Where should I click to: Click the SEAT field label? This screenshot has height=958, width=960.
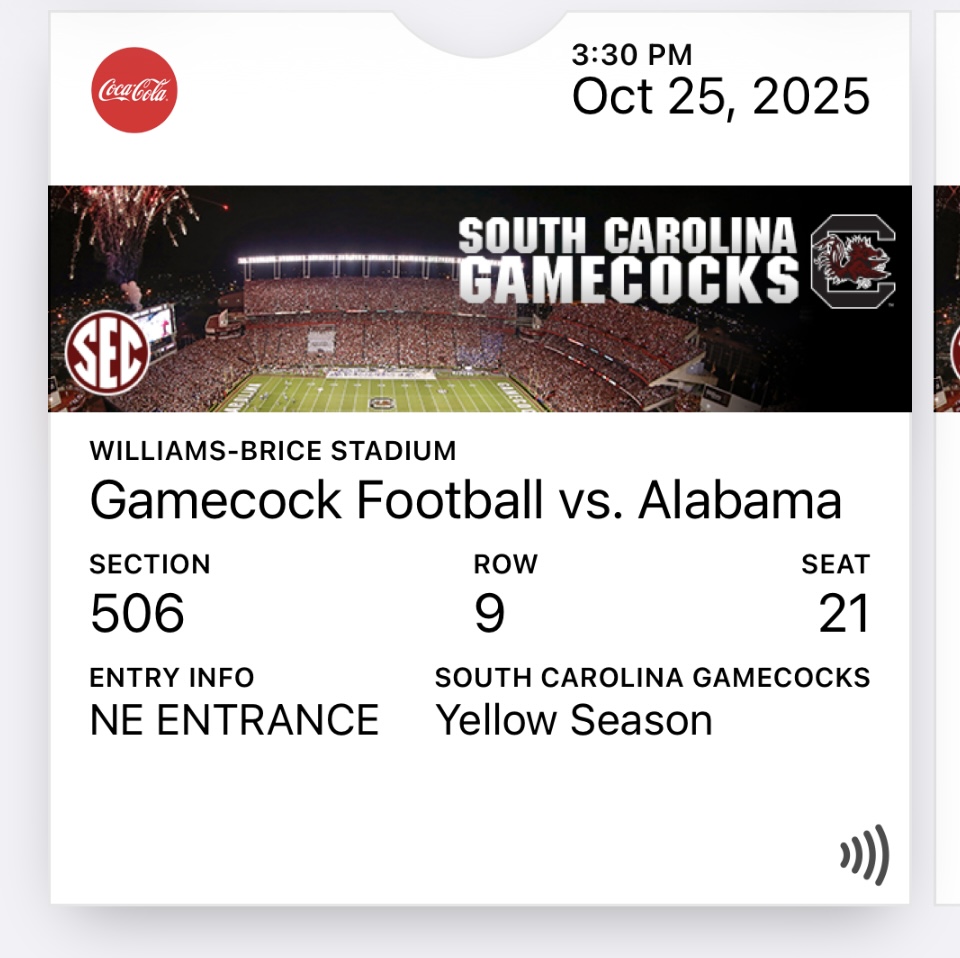coord(835,565)
